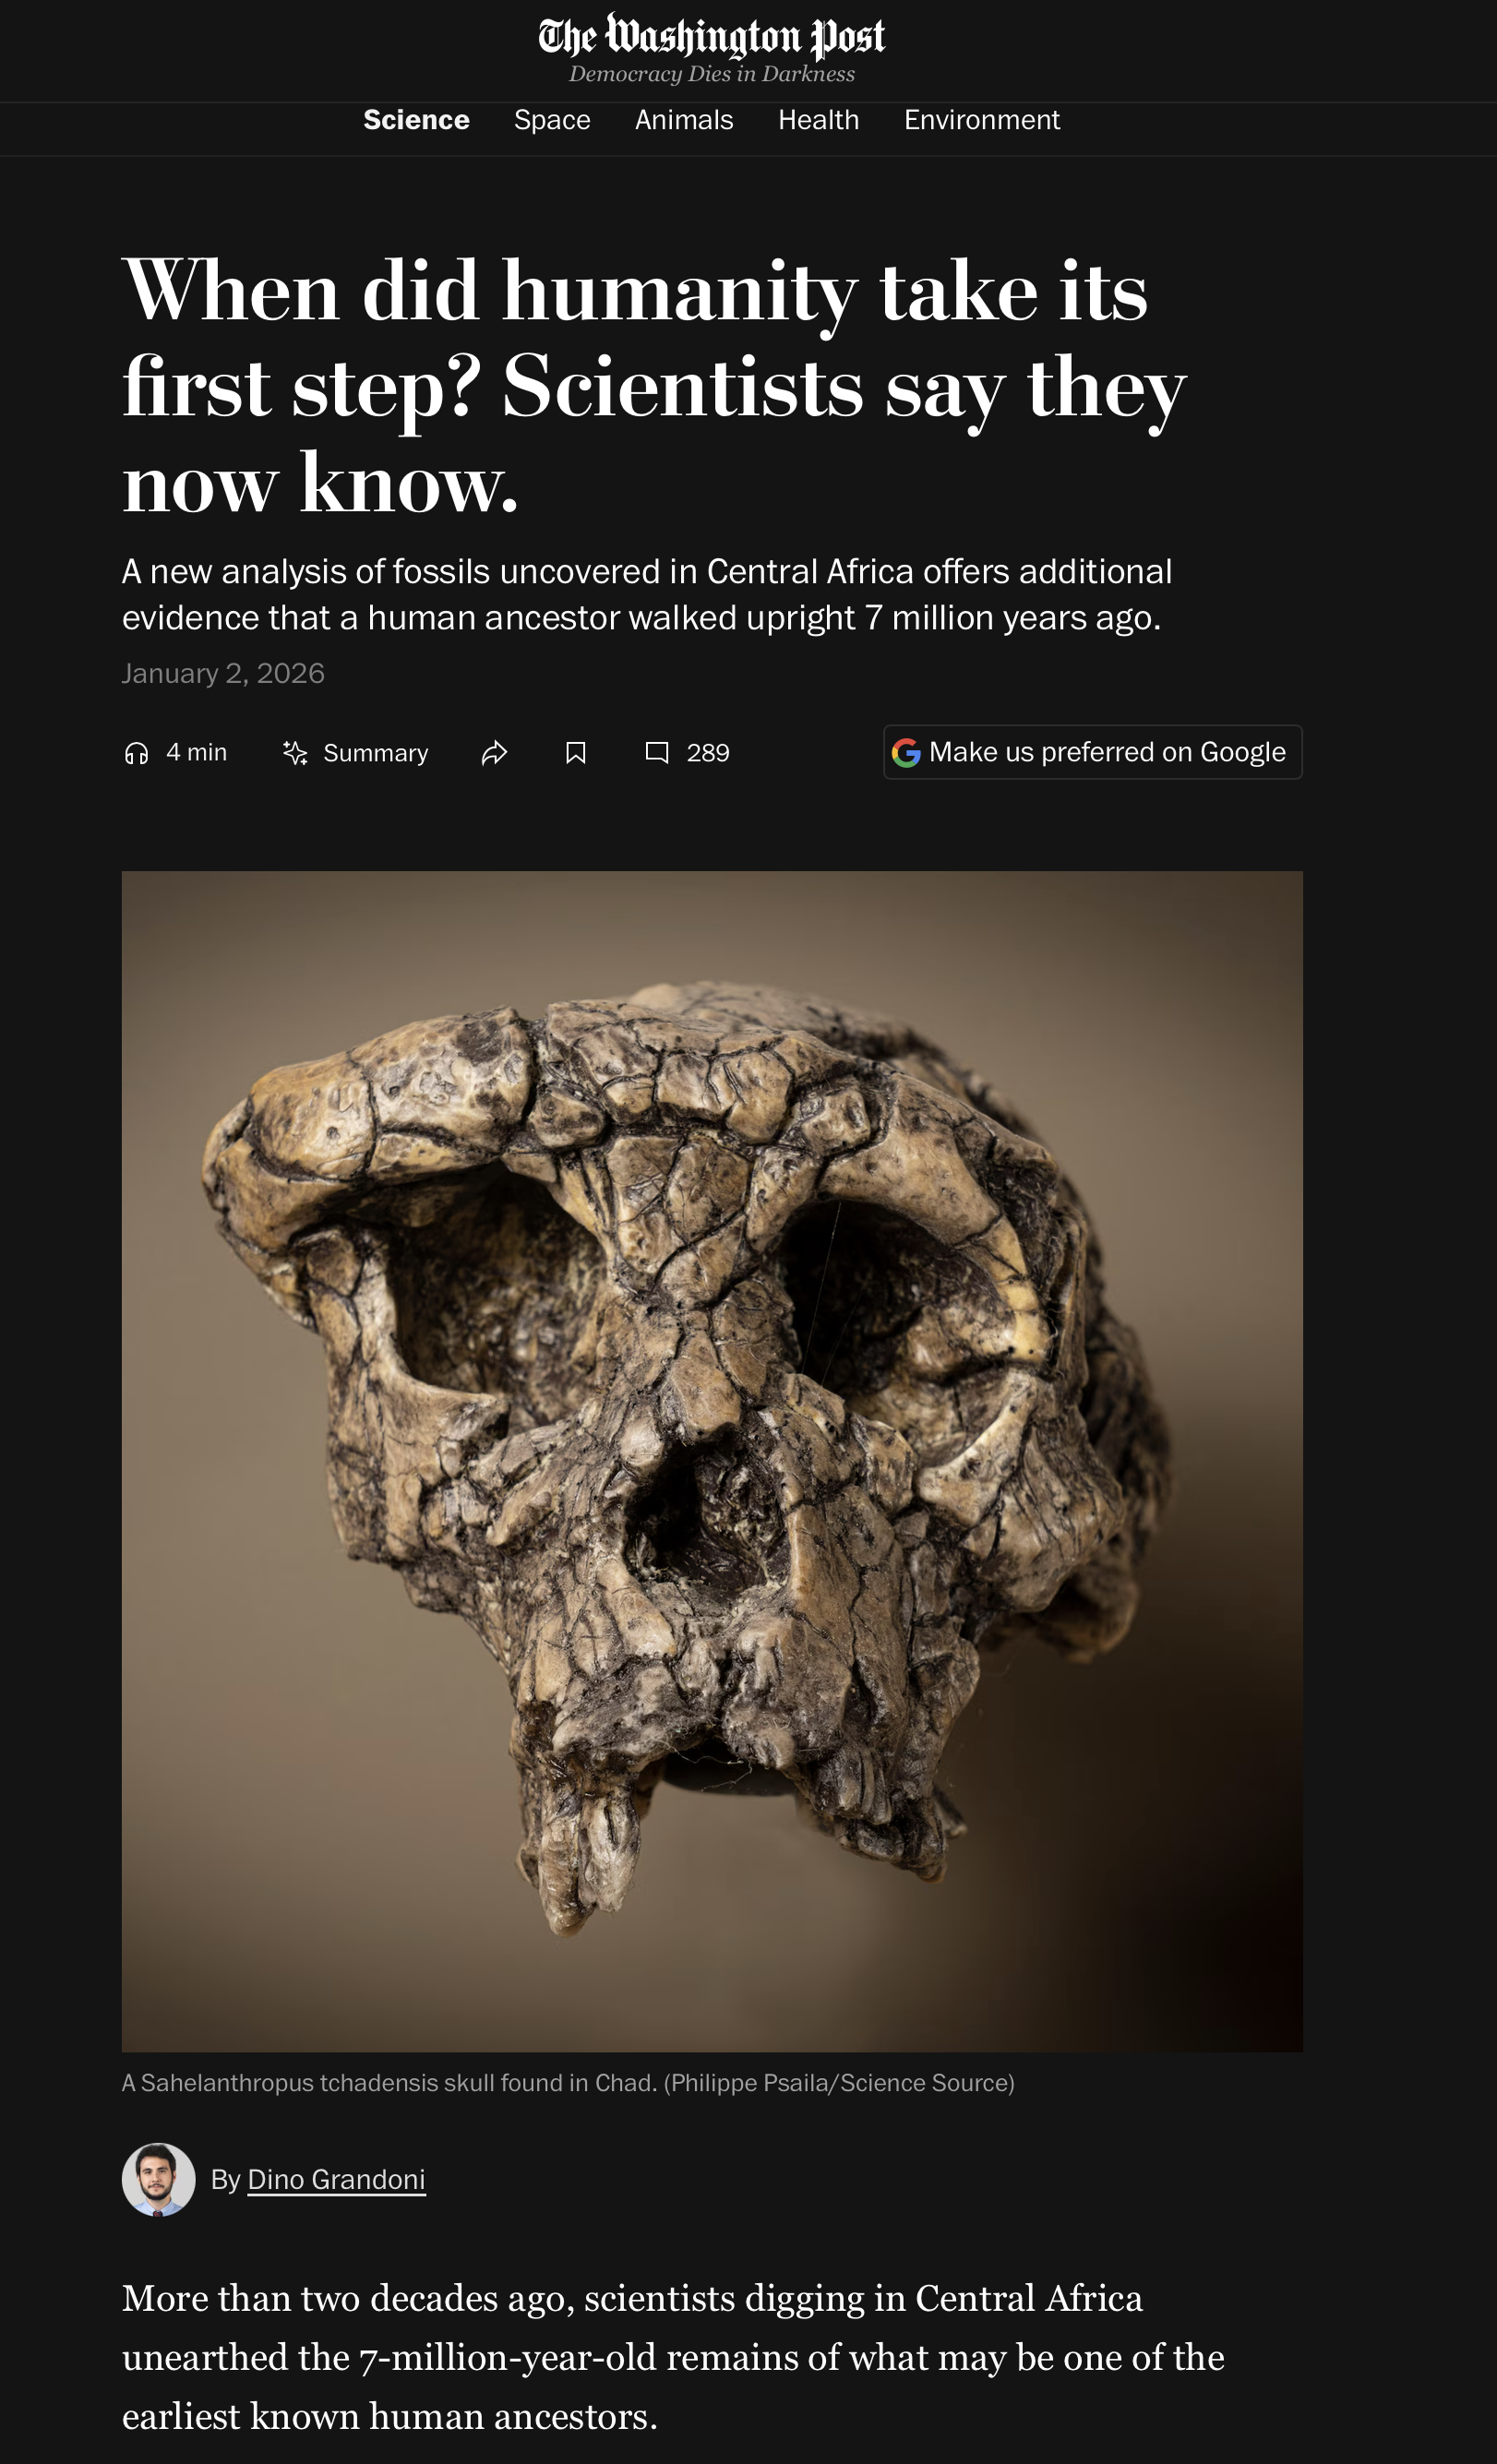Viewport: 1497px width, 2464px height.
Task: Open the Science section tab
Action: [x=416, y=120]
